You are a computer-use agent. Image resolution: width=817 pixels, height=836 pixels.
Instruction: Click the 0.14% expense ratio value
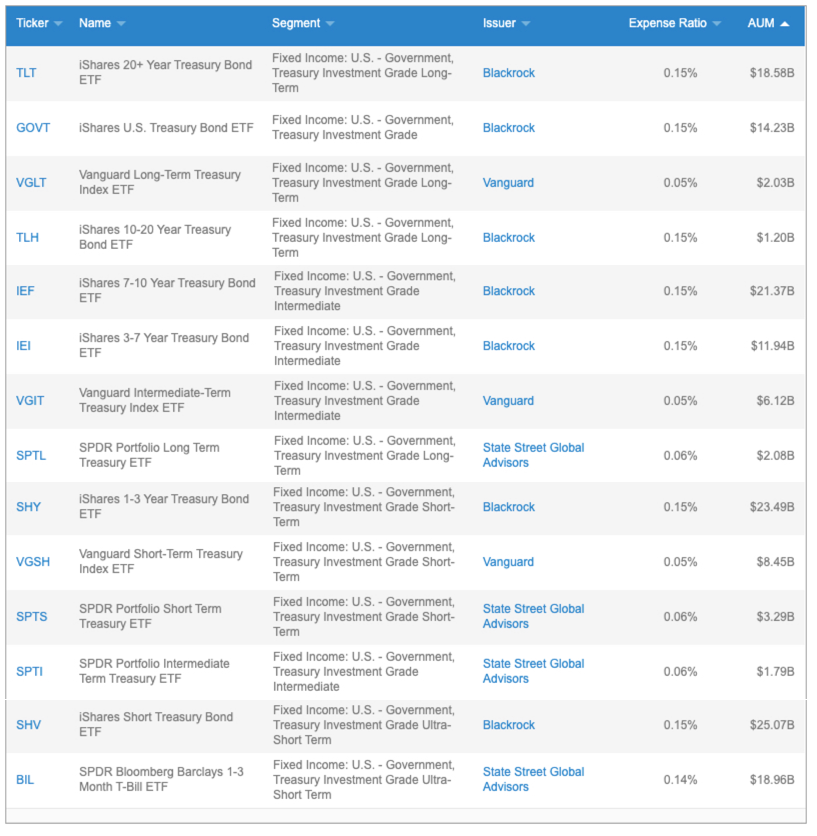[x=680, y=780]
